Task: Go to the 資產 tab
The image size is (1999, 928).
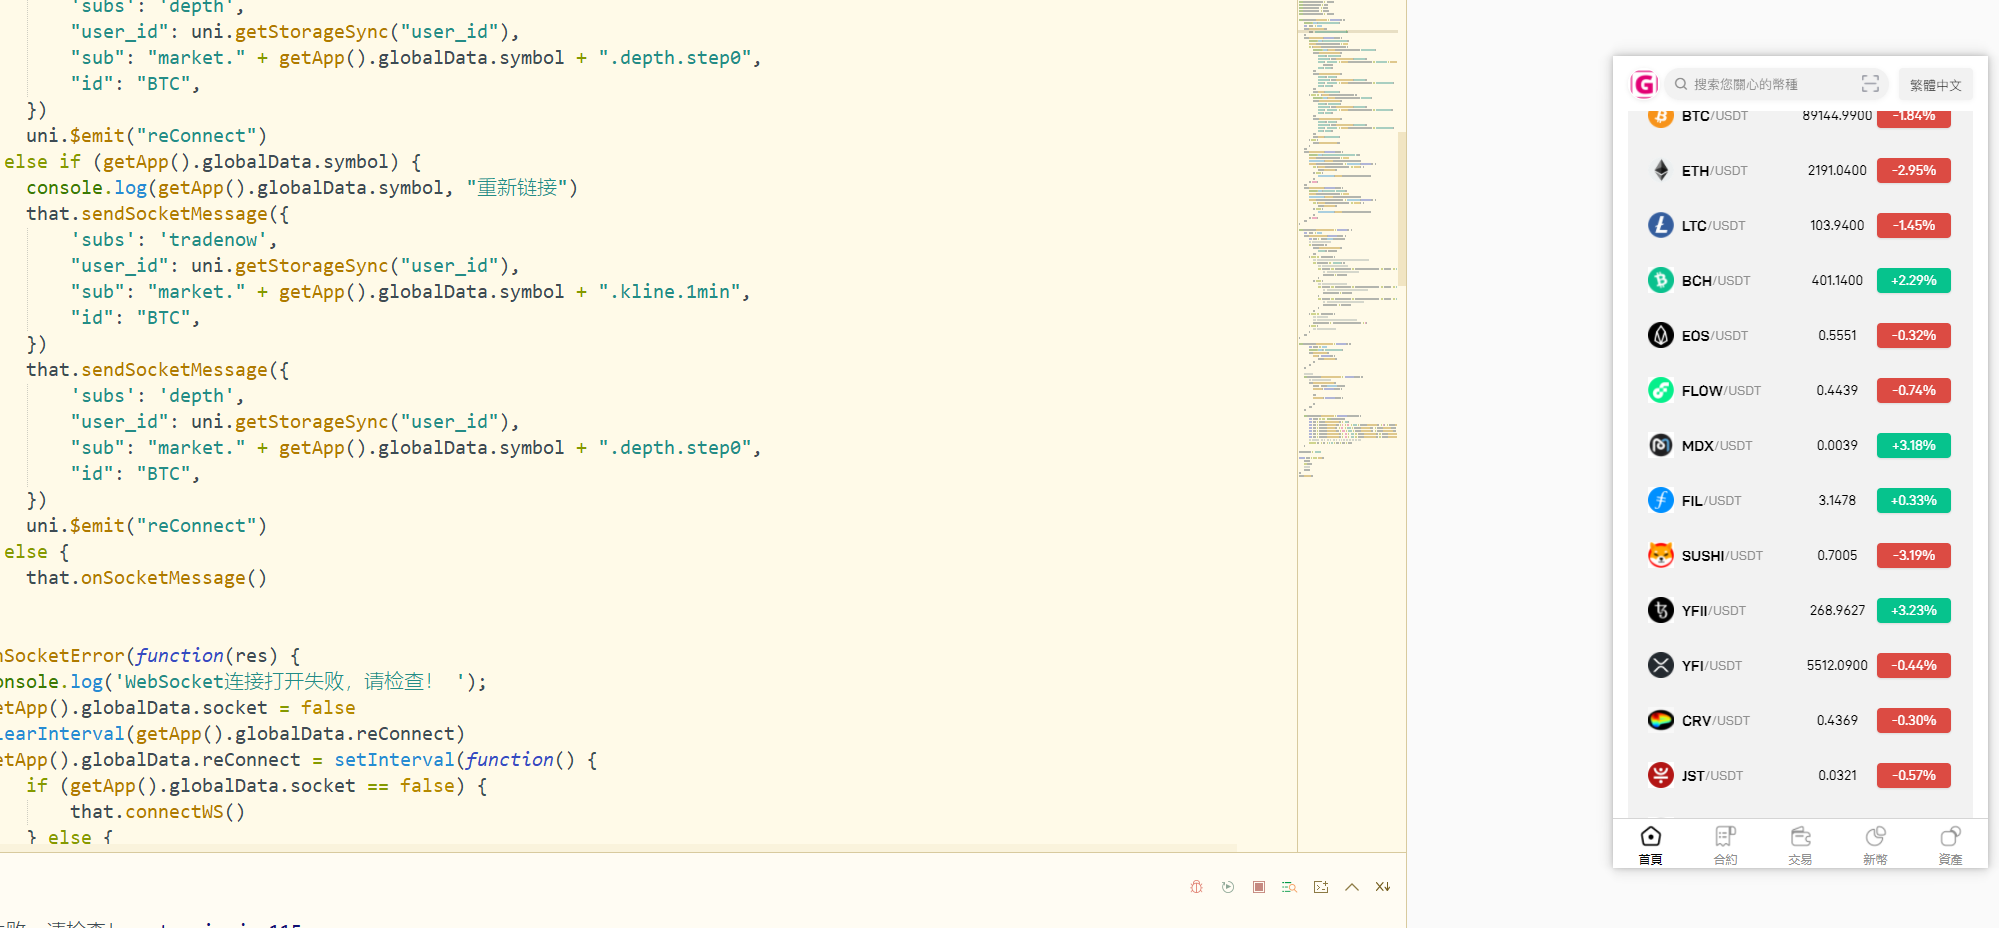Action: [x=1950, y=845]
